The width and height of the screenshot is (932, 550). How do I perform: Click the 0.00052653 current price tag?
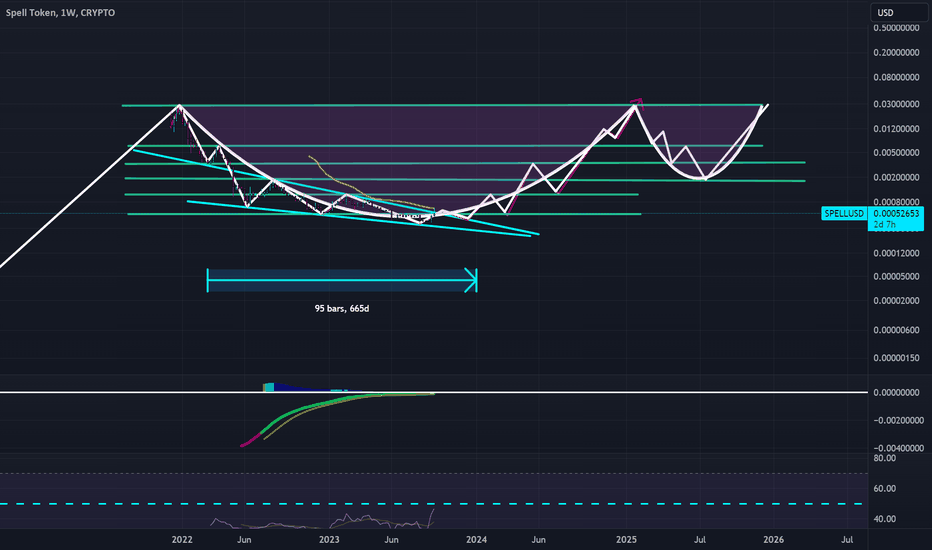click(x=896, y=213)
